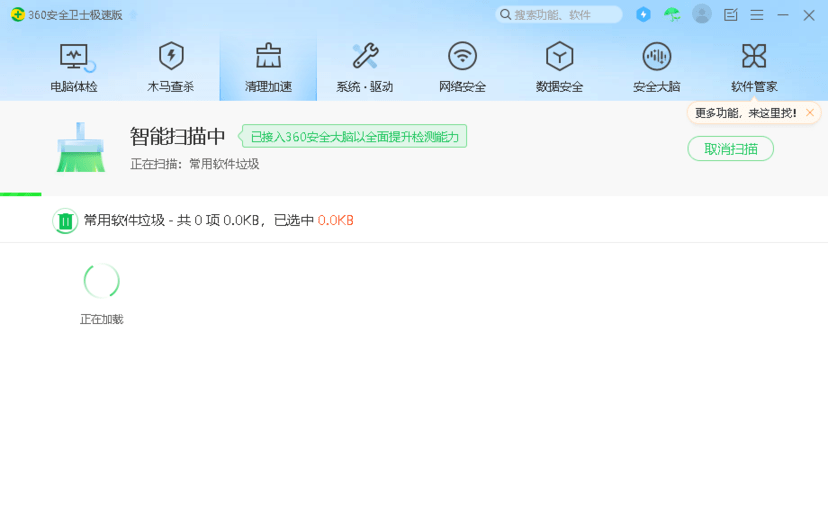The height and width of the screenshot is (522, 828).
Task: Open the 系统·驱动 system driver section
Action: tap(365, 68)
